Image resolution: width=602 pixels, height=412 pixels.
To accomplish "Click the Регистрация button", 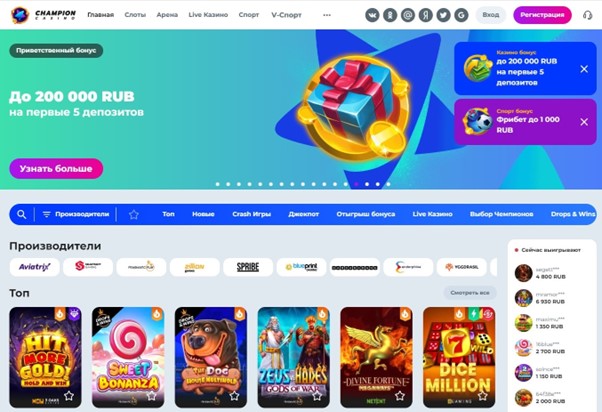I will (542, 15).
